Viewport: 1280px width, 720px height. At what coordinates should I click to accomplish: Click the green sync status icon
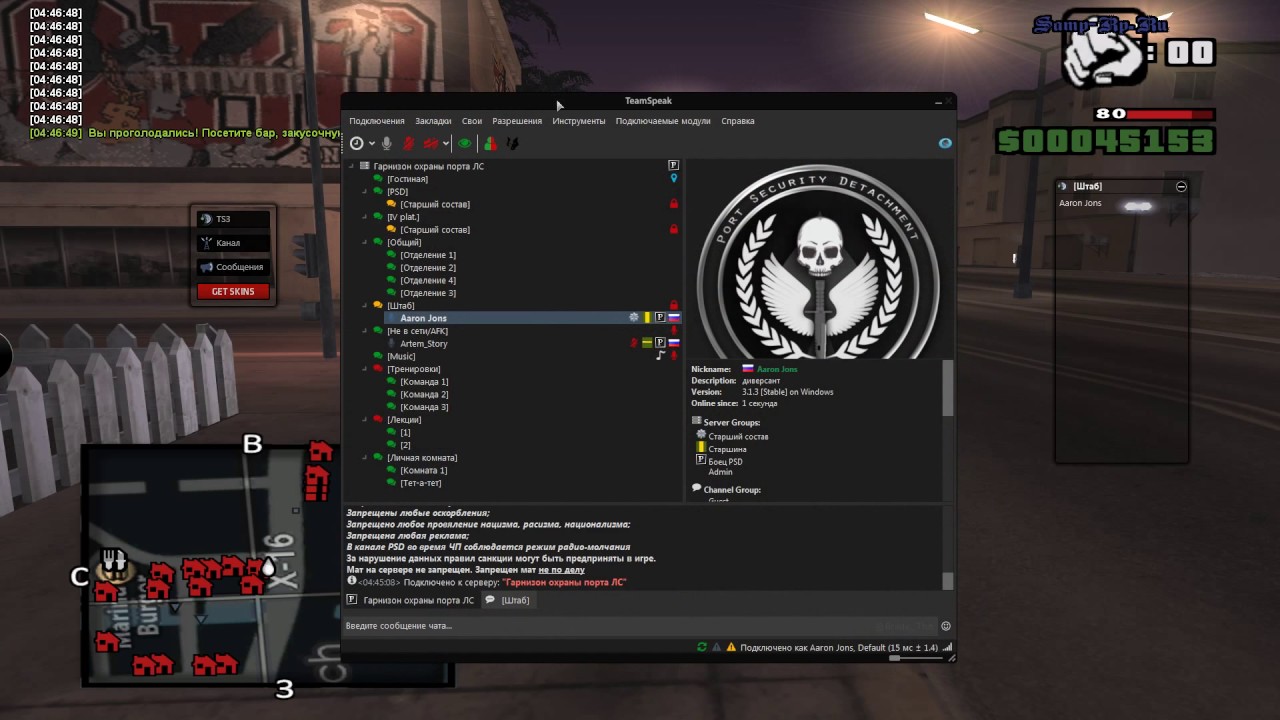click(x=702, y=647)
